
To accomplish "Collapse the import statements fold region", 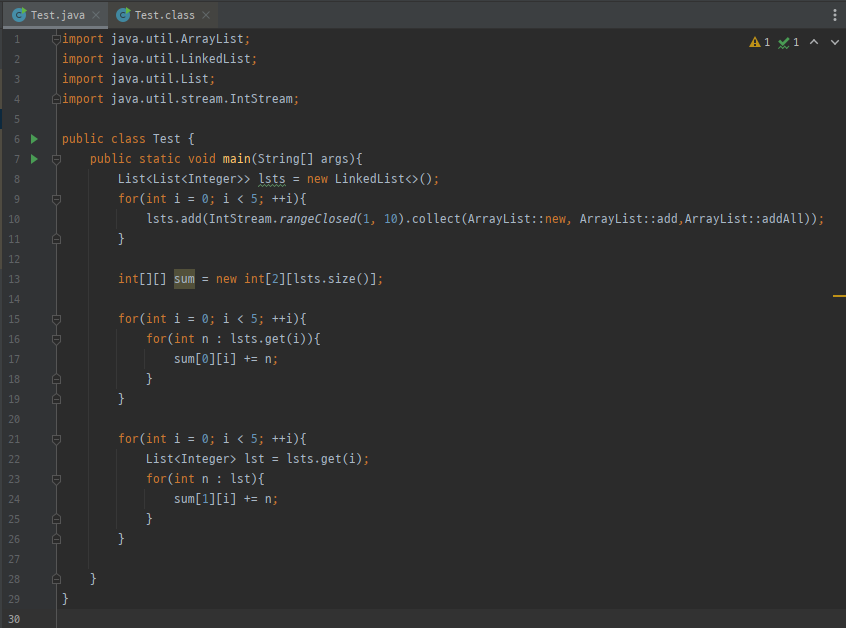I will pos(56,39).
